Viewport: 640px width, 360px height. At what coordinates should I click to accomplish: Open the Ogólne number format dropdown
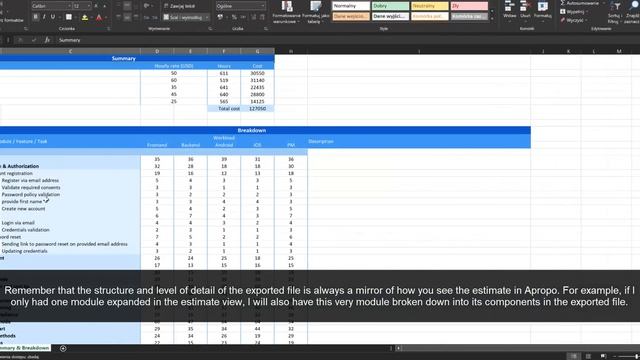[262, 6]
